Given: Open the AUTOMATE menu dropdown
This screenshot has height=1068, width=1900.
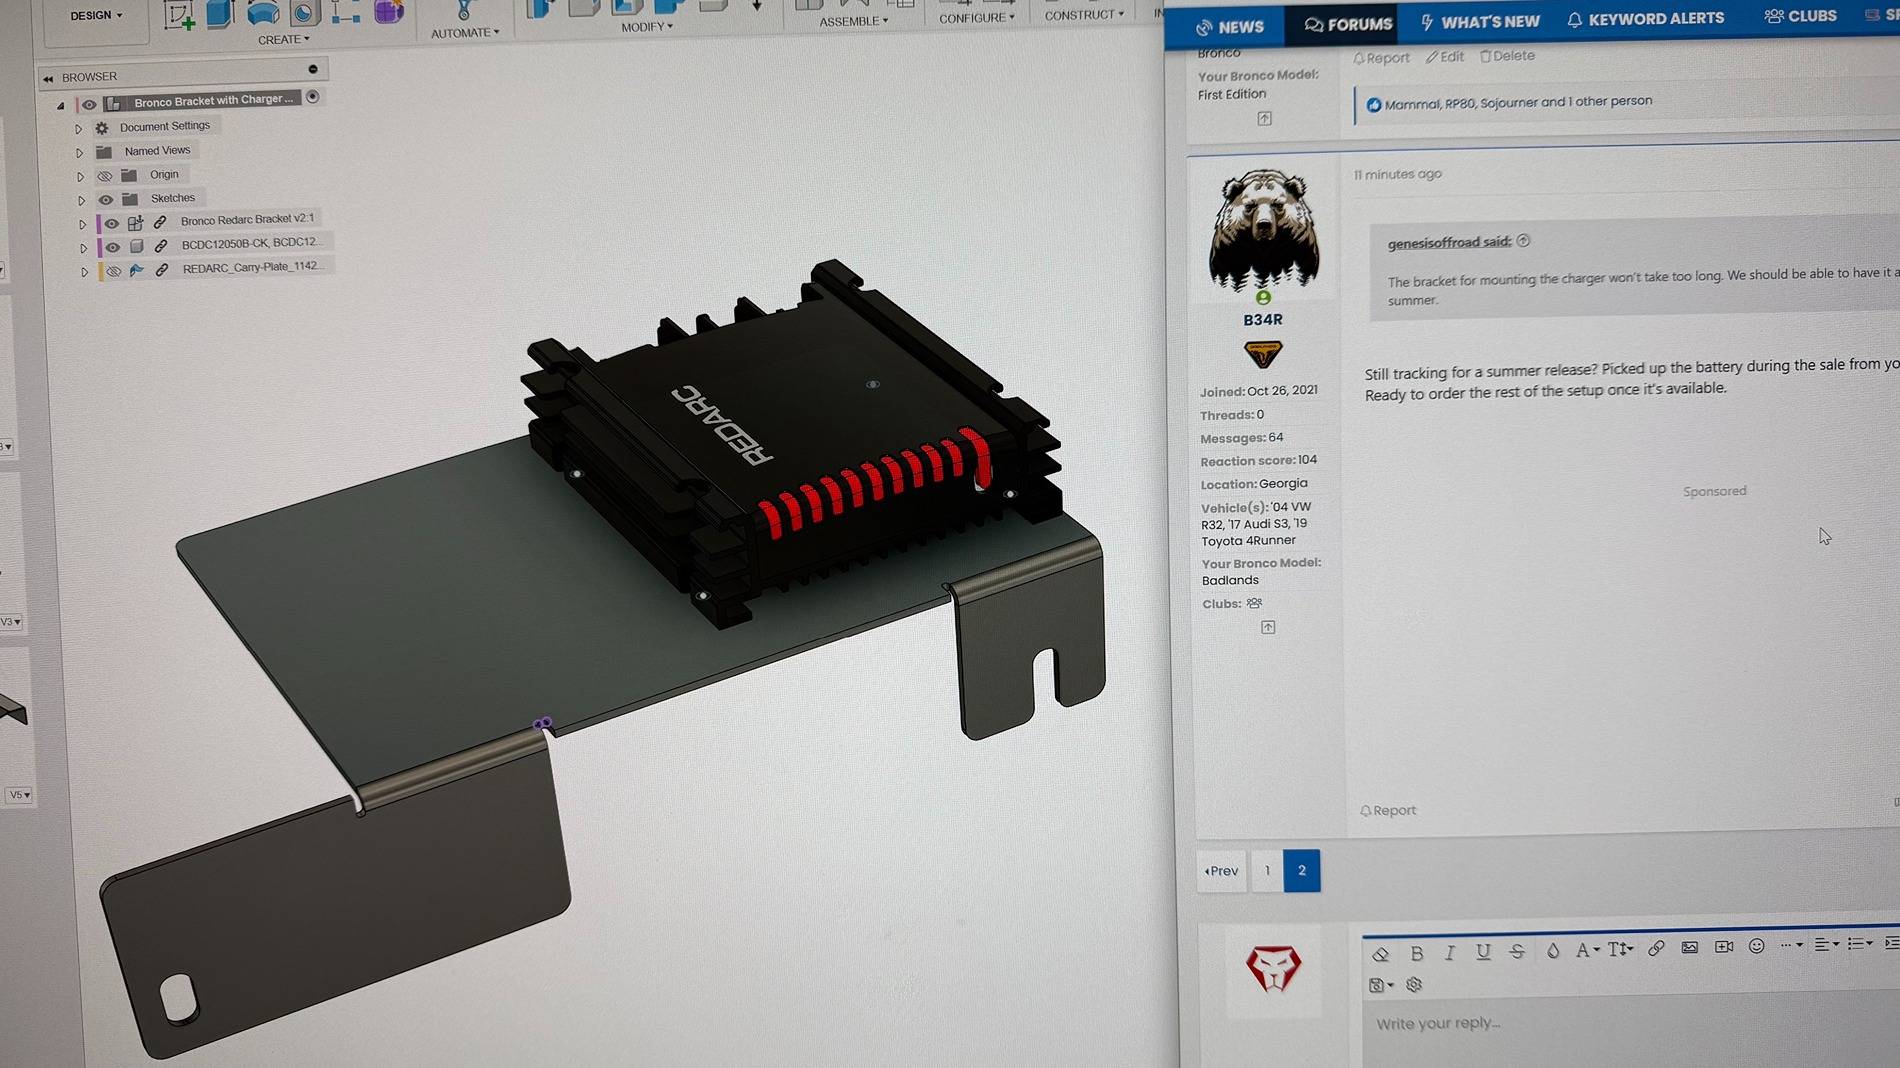Looking at the screenshot, I should coord(465,33).
